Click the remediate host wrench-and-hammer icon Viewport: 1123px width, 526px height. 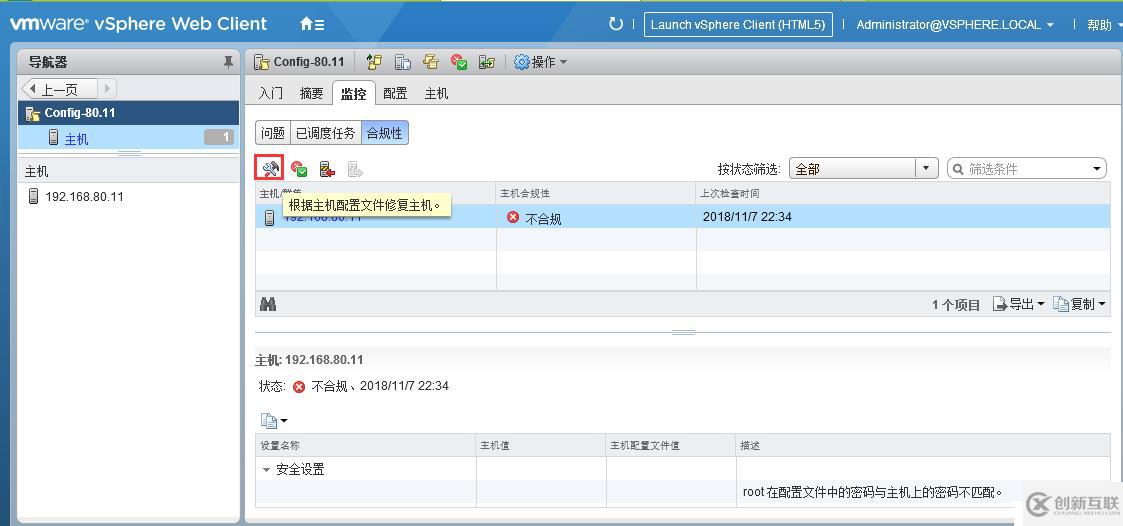coord(270,169)
